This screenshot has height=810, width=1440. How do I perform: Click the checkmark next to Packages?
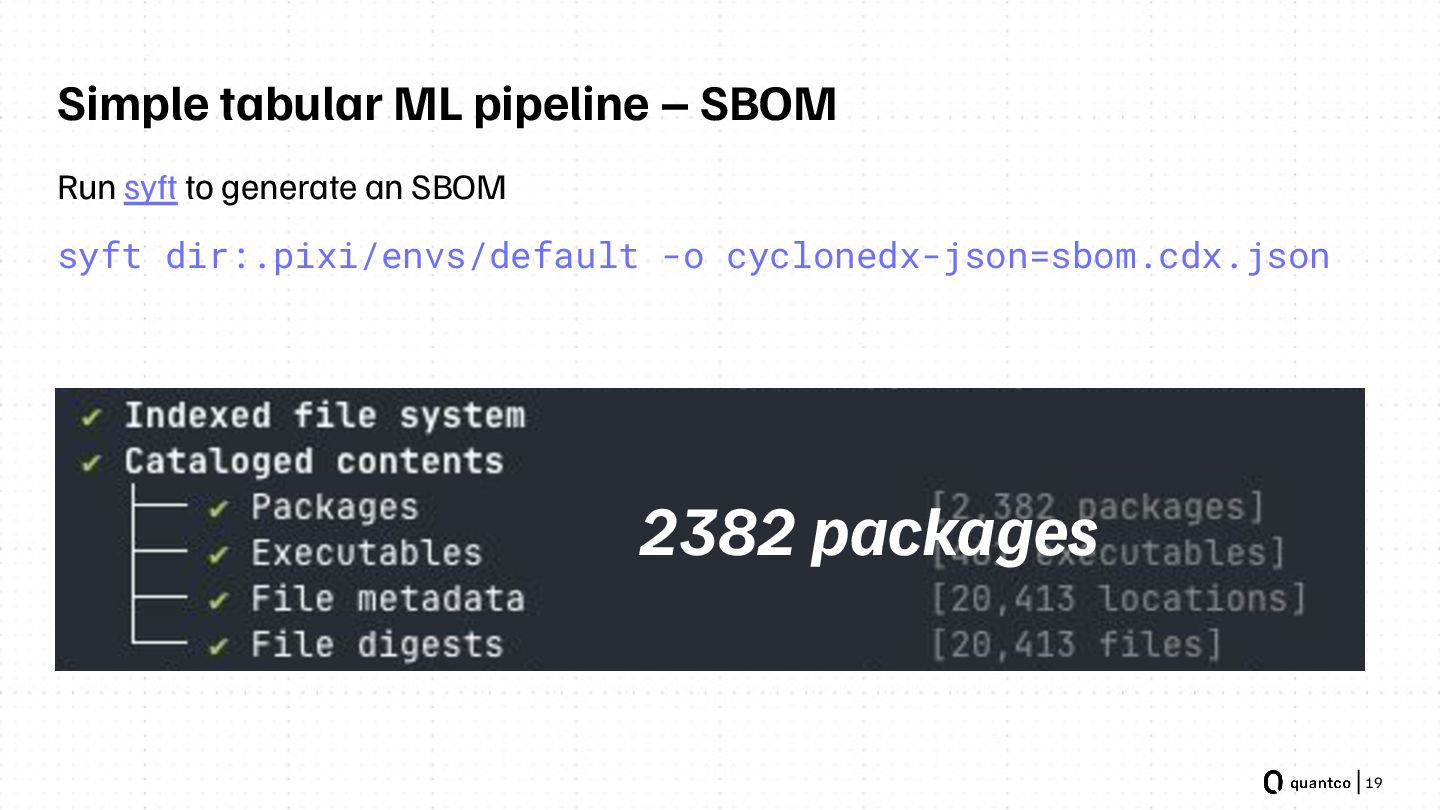tap(218, 509)
